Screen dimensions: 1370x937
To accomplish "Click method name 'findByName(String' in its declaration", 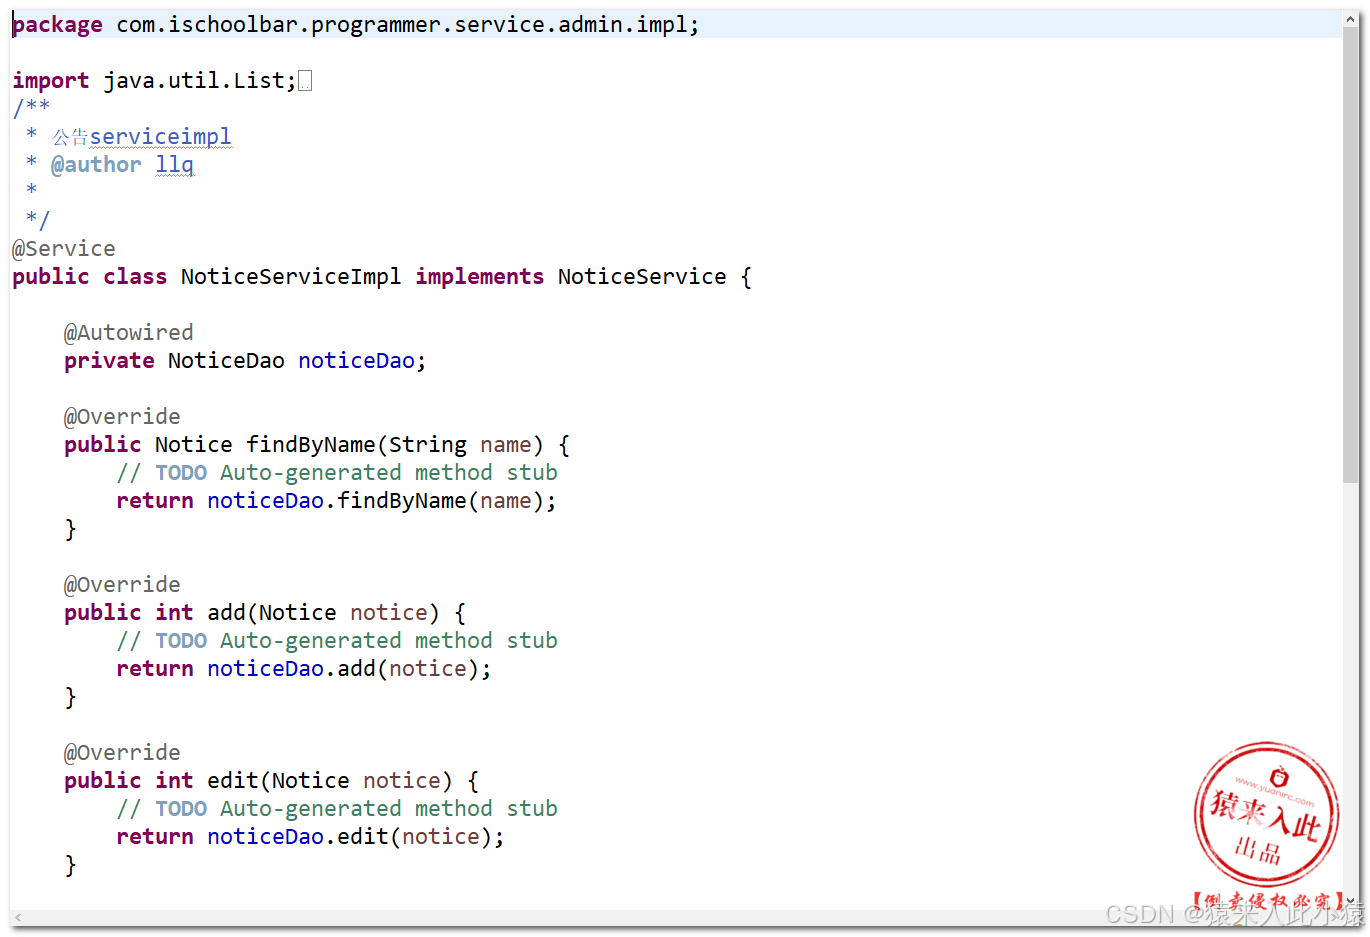I will (x=357, y=445).
